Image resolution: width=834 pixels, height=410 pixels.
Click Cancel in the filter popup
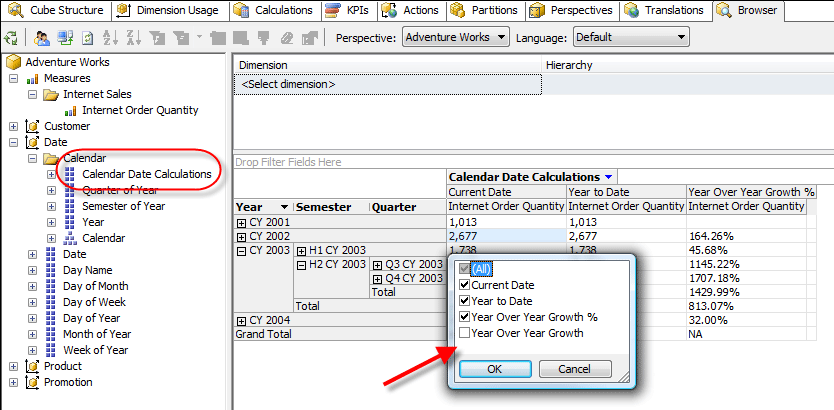[x=575, y=369]
